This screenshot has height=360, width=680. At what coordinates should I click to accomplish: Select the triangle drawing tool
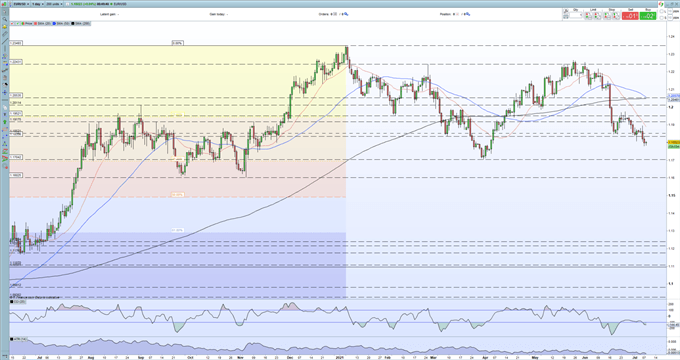pos(5,144)
